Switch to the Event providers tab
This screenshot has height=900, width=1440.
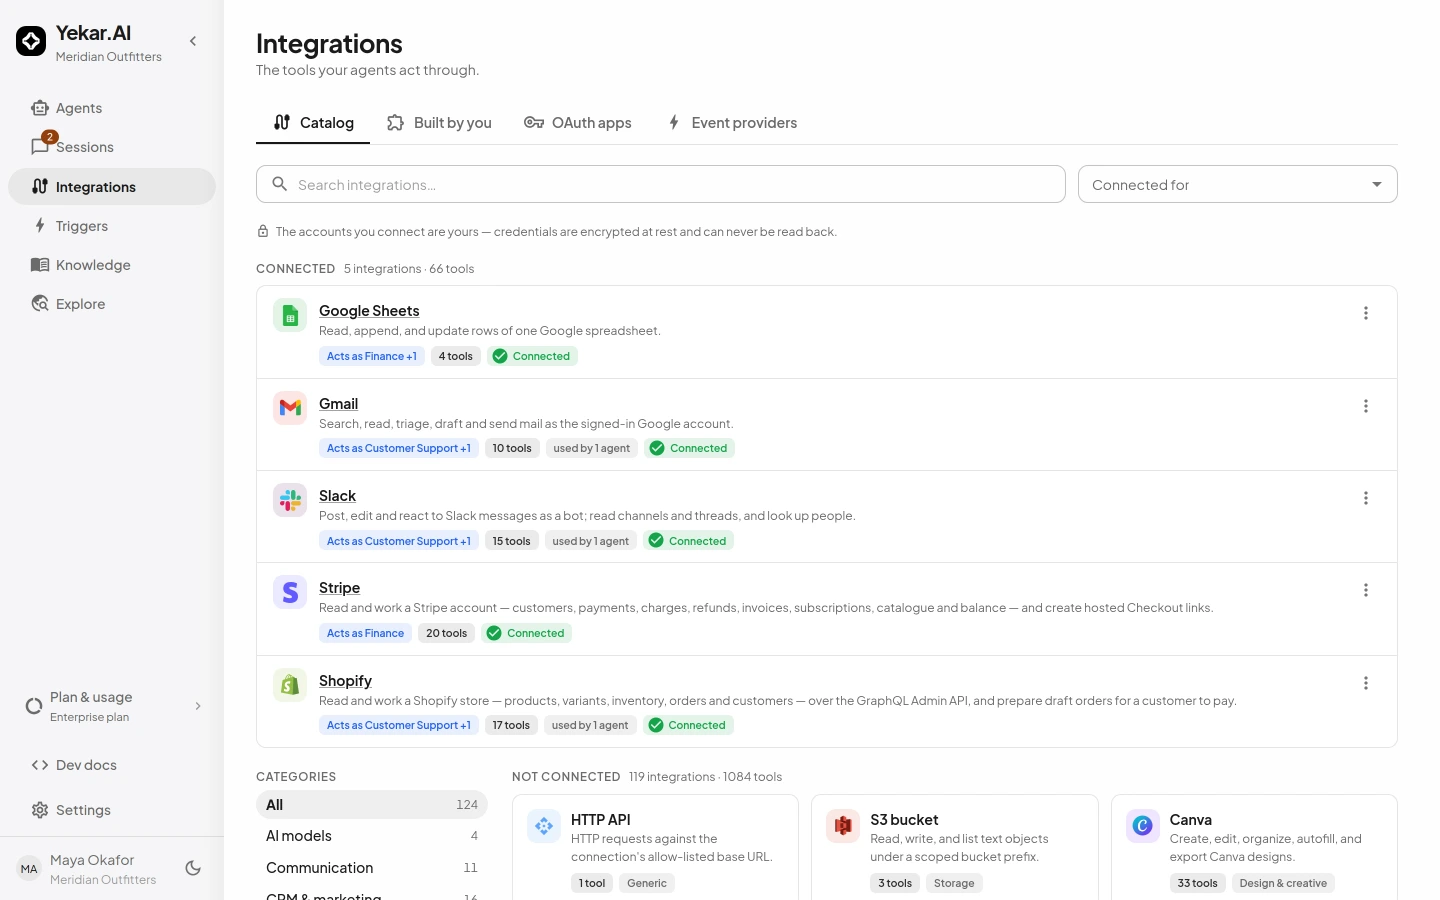(x=731, y=123)
